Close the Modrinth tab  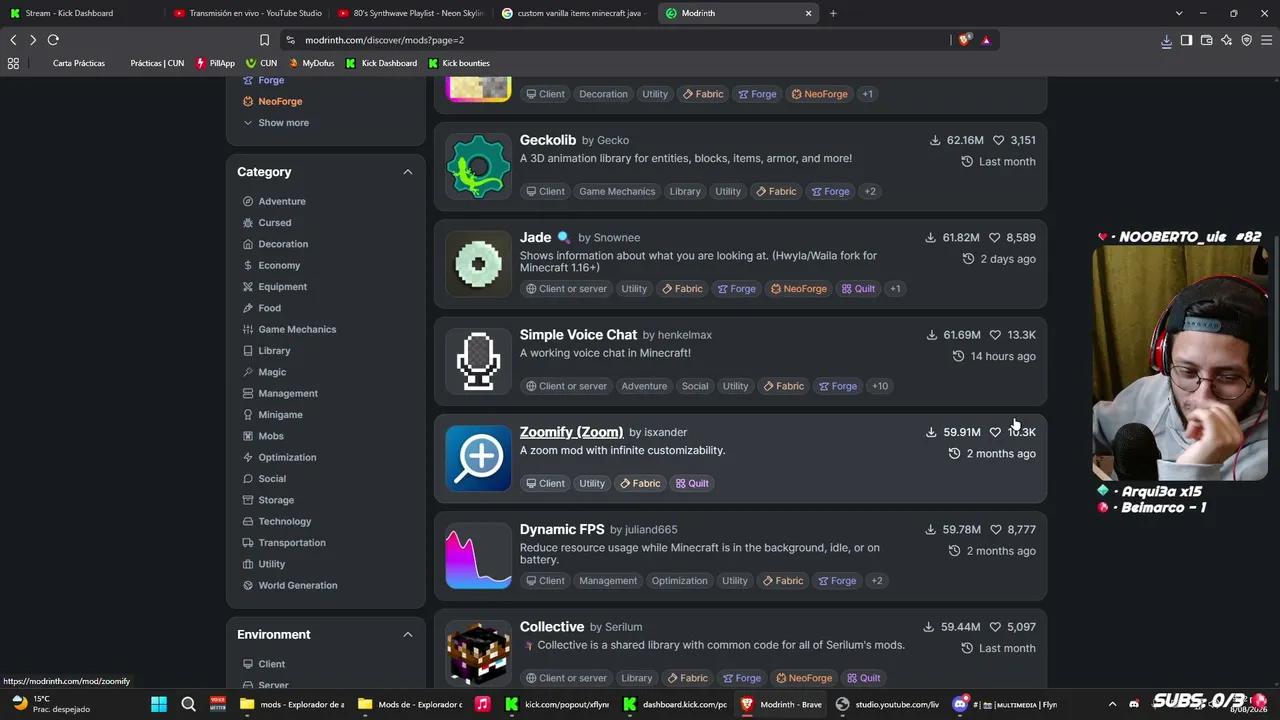(x=808, y=13)
